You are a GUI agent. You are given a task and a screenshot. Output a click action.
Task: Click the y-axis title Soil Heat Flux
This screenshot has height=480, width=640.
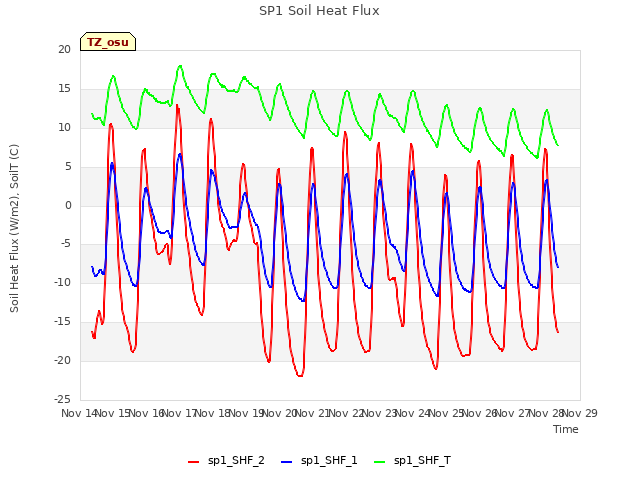(x=14, y=228)
